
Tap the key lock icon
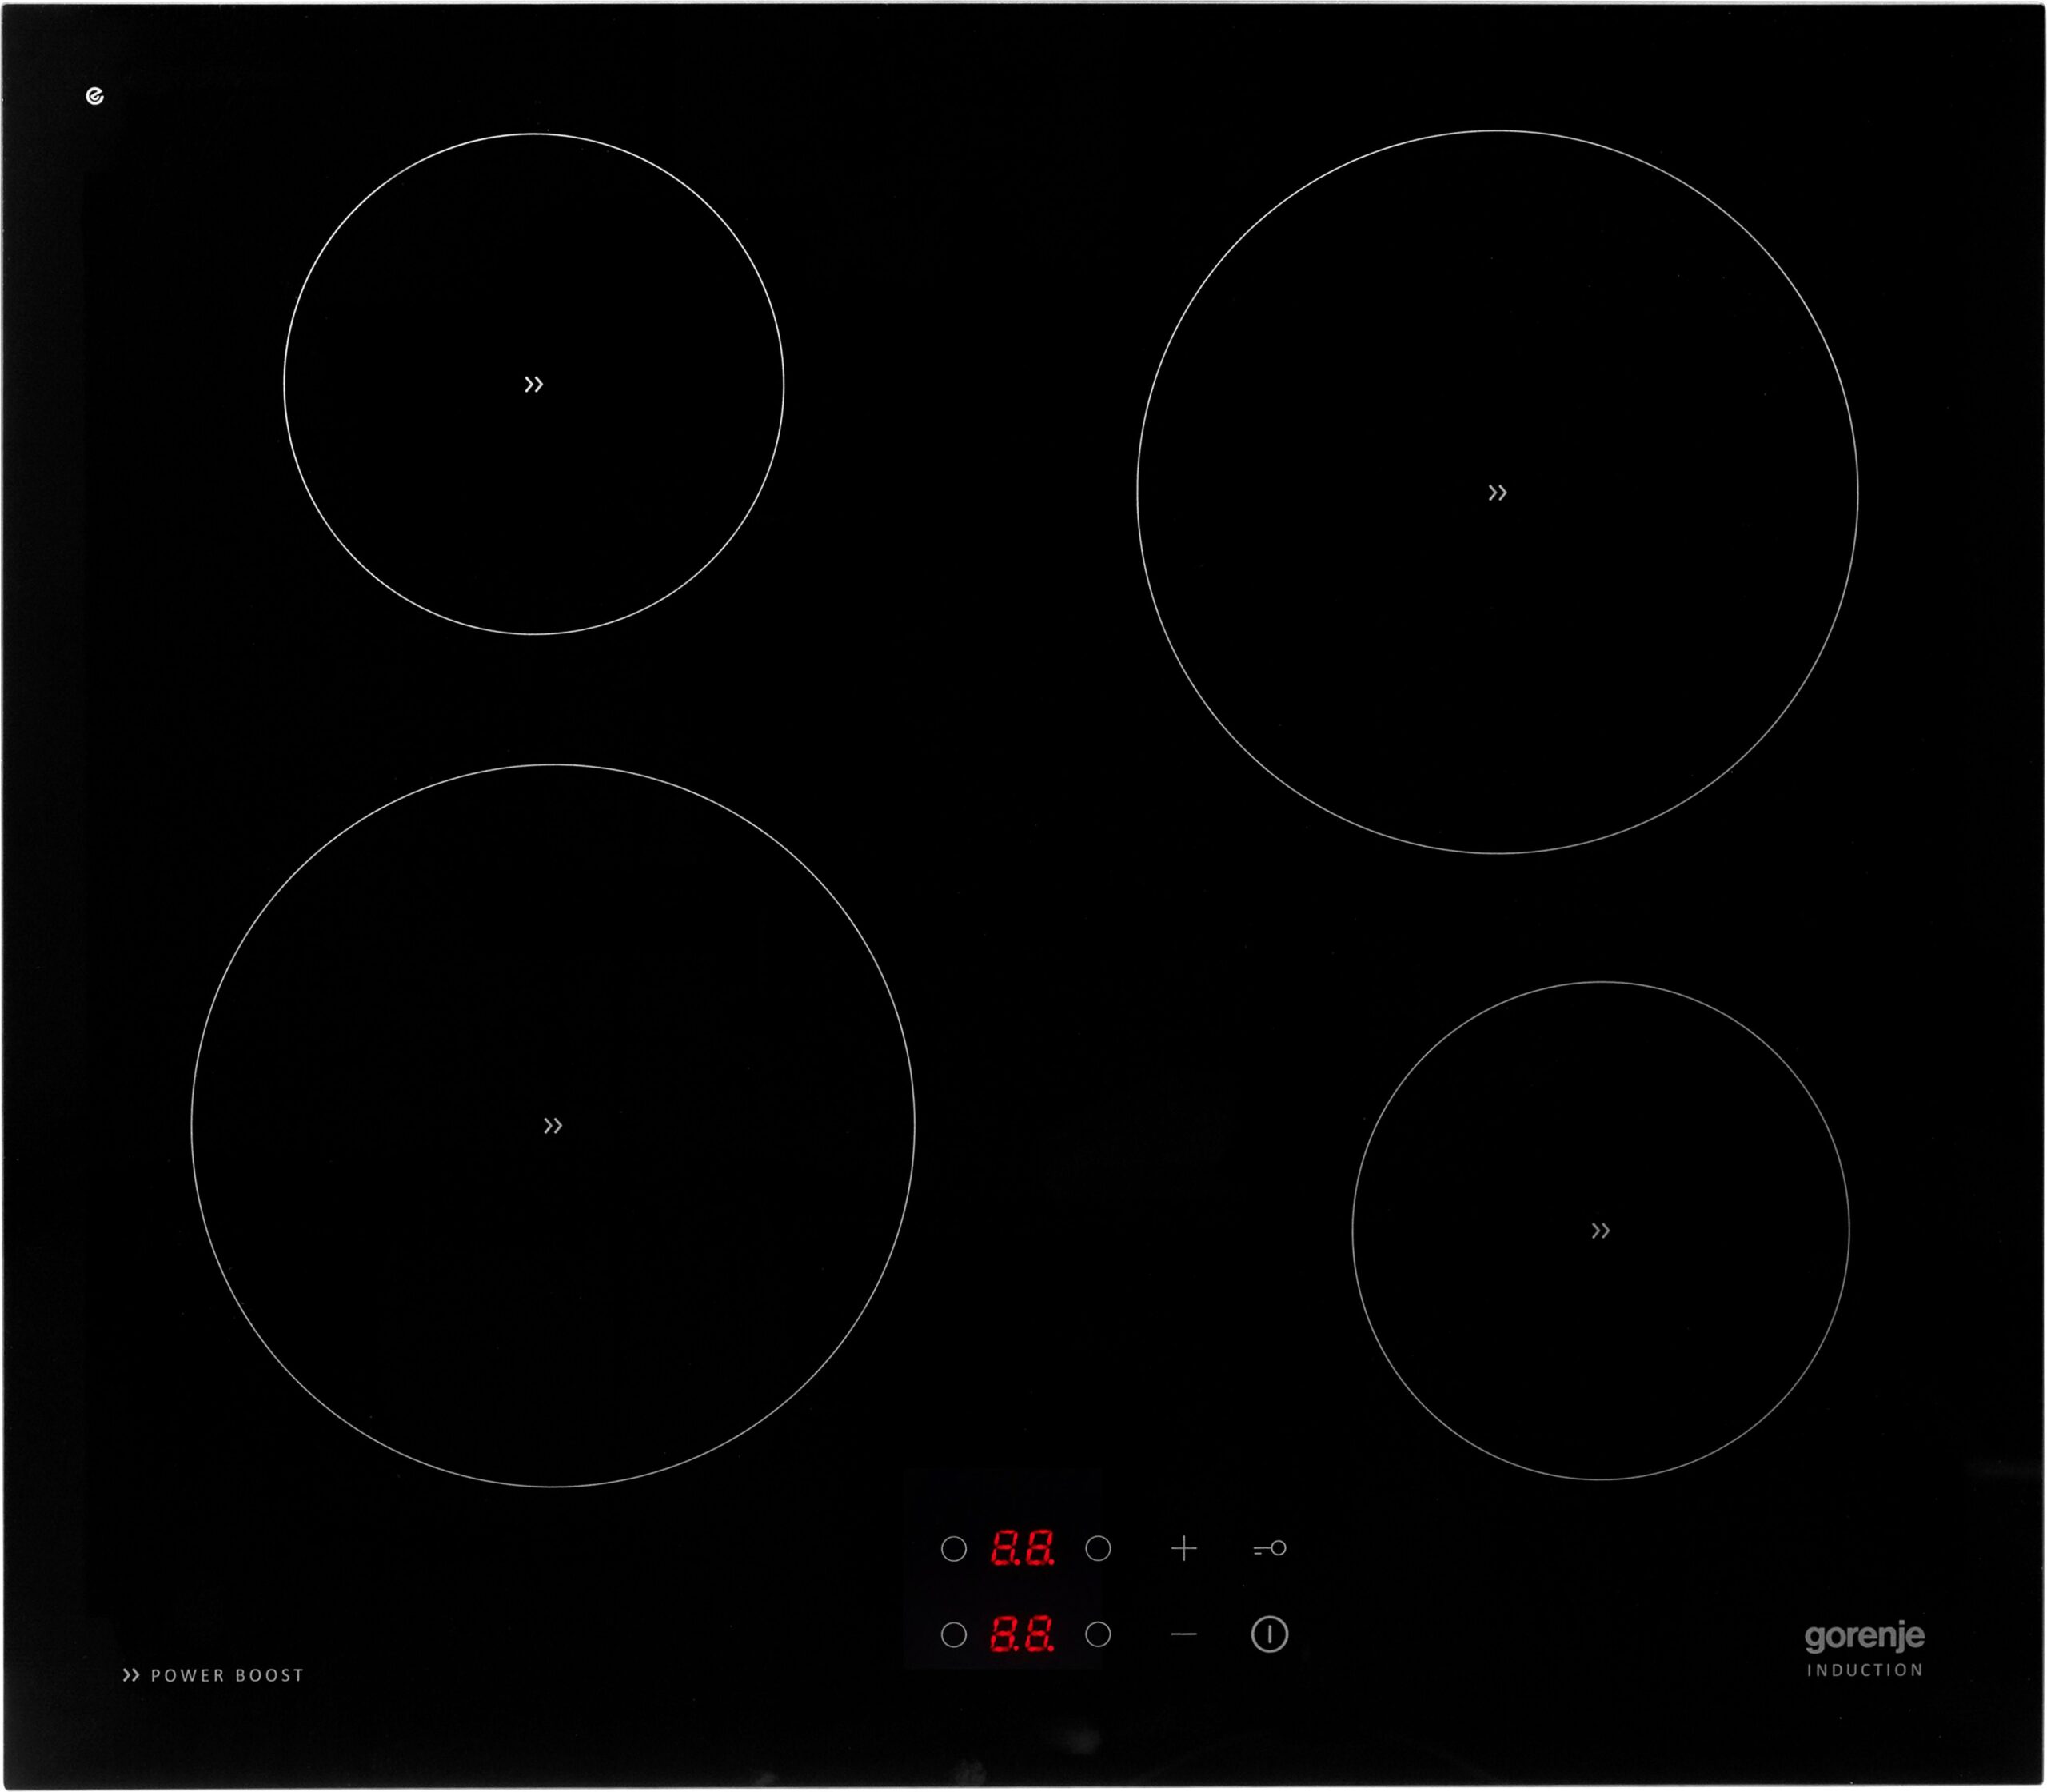[x=1270, y=1549]
